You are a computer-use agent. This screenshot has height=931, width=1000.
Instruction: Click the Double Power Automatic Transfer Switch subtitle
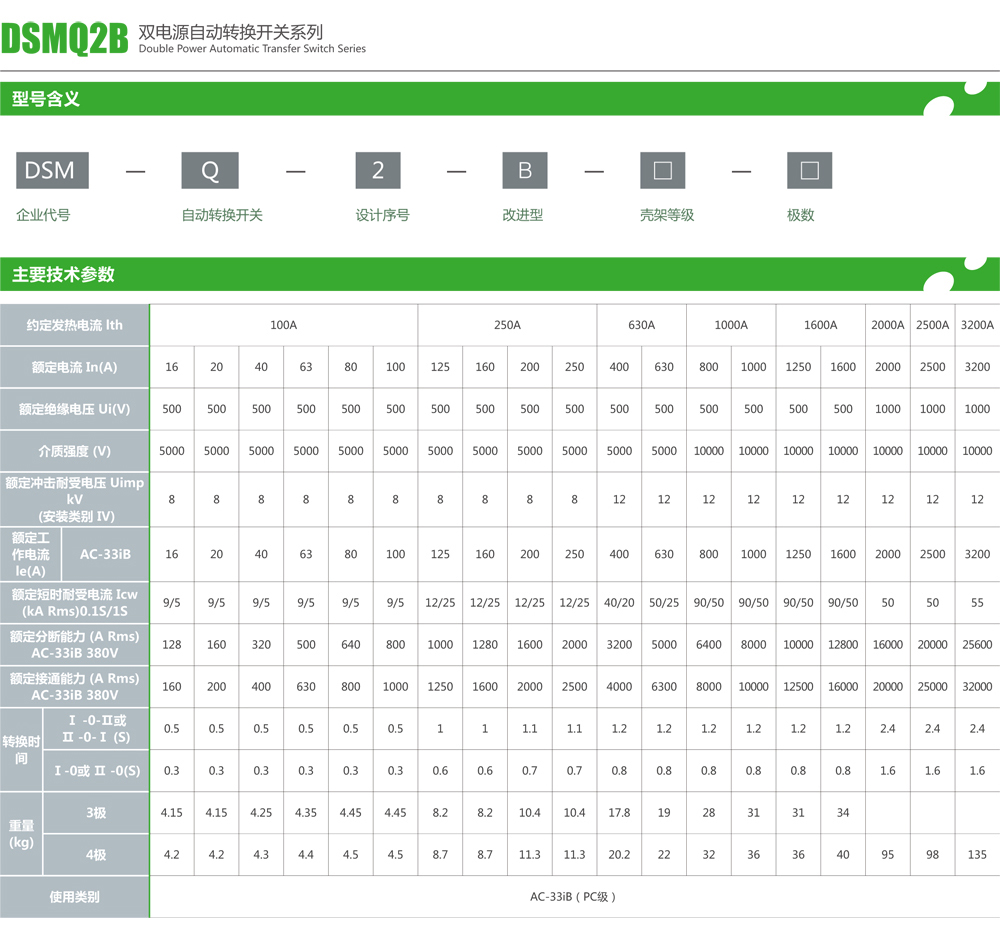(x=252, y=49)
